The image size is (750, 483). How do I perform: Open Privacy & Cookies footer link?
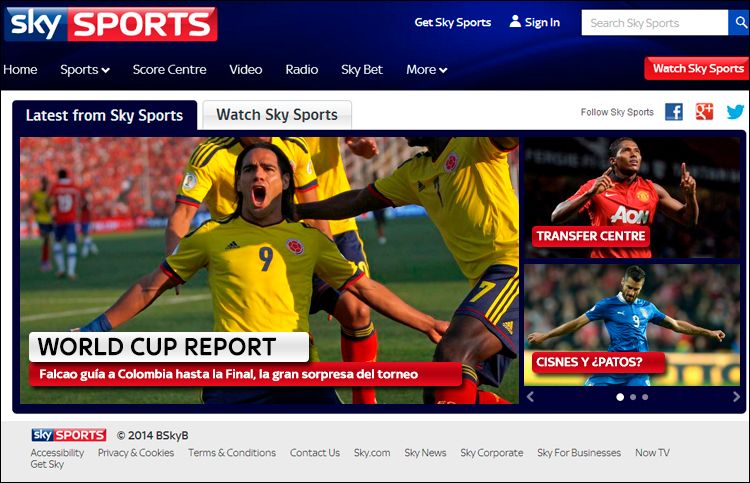click(136, 452)
